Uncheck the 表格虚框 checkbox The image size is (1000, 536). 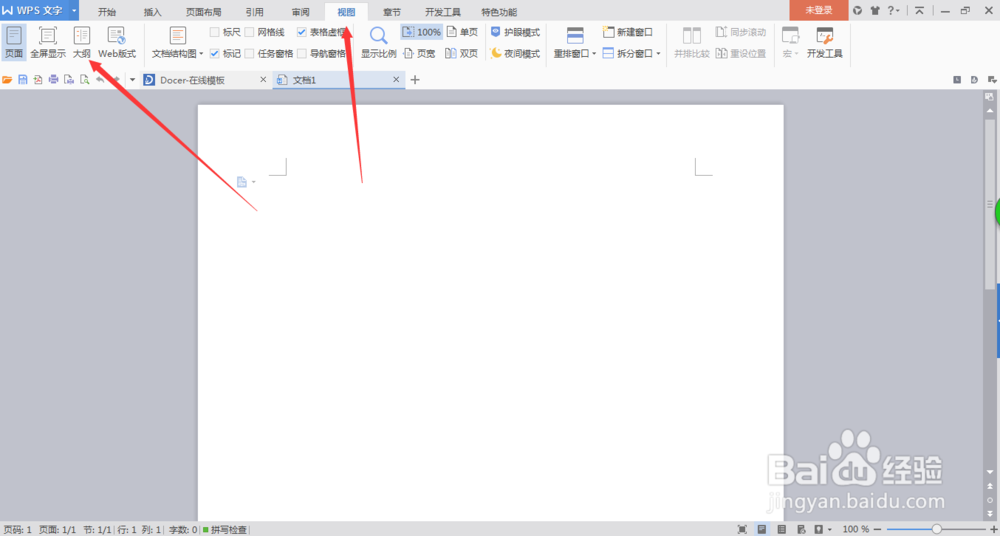[302, 32]
